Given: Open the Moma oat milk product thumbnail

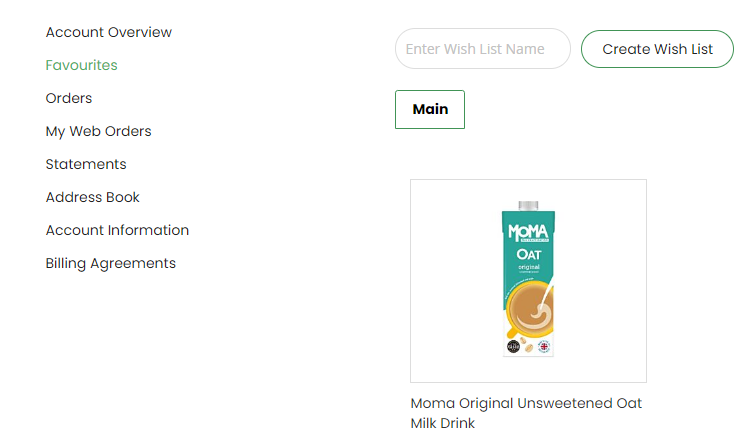Looking at the screenshot, I should click(528, 281).
